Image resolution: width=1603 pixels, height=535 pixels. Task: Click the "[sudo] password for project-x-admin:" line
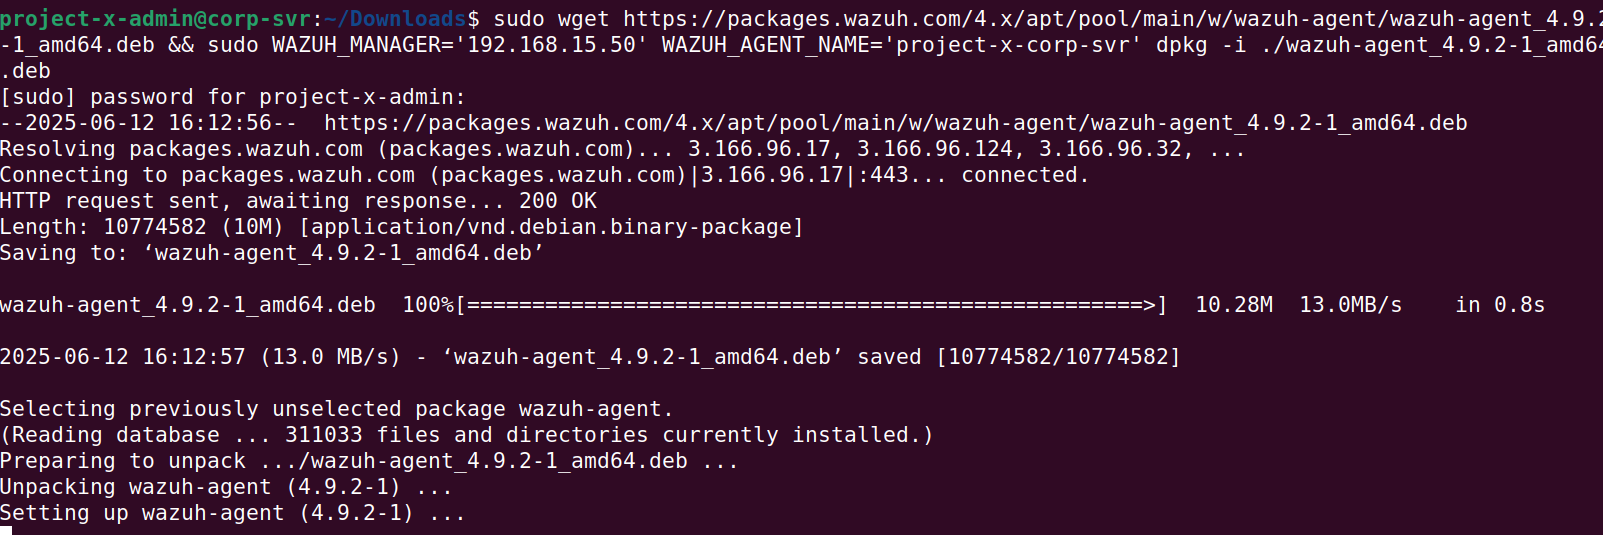coord(232,97)
